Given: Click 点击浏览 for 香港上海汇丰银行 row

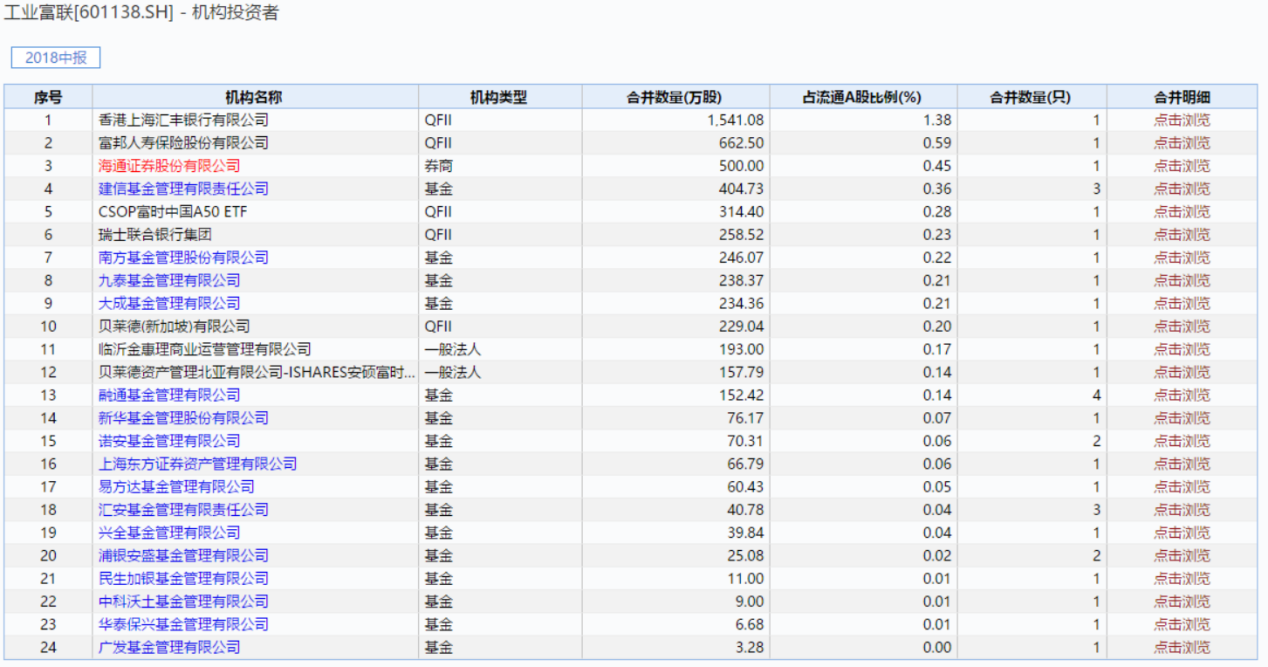Looking at the screenshot, I should coord(1182,120).
